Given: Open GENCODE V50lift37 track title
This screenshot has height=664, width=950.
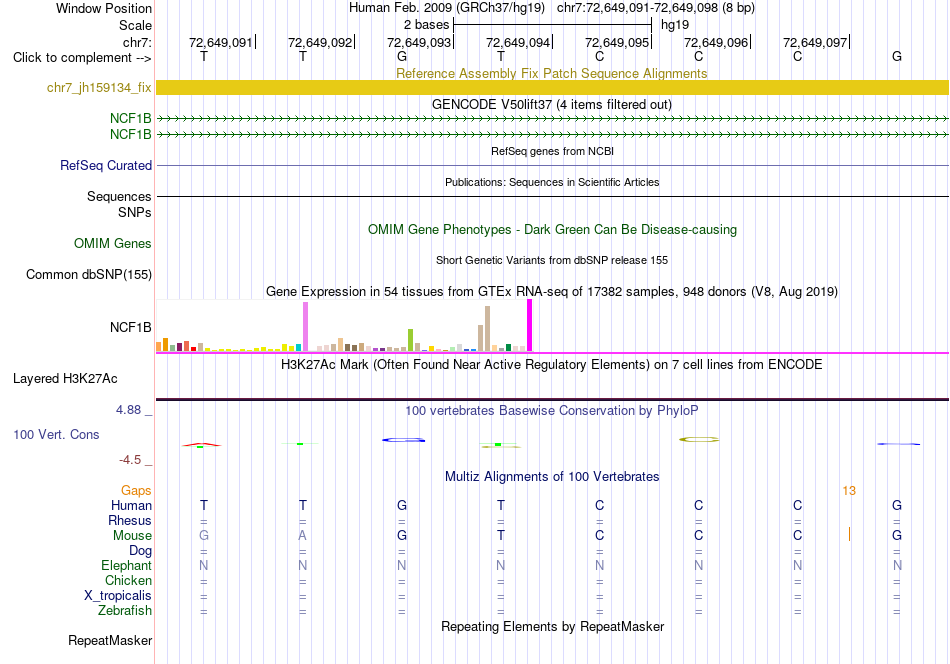Looking at the screenshot, I should tap(552, 104).
